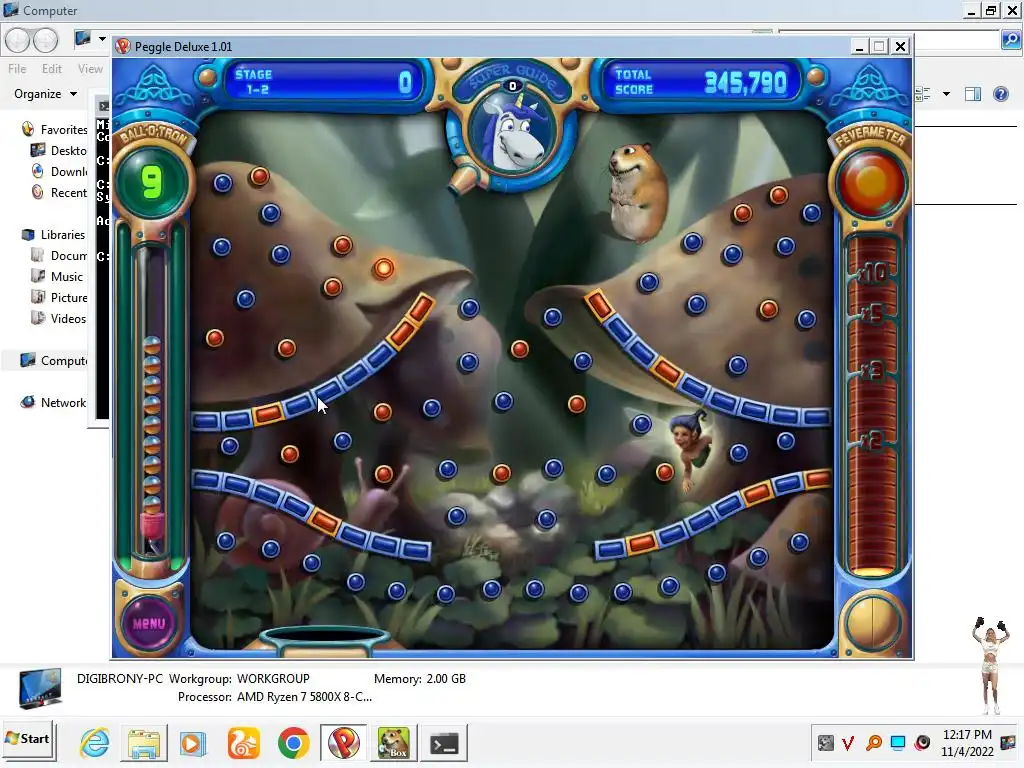Toggle the preview pane icon

pos(972,94)
